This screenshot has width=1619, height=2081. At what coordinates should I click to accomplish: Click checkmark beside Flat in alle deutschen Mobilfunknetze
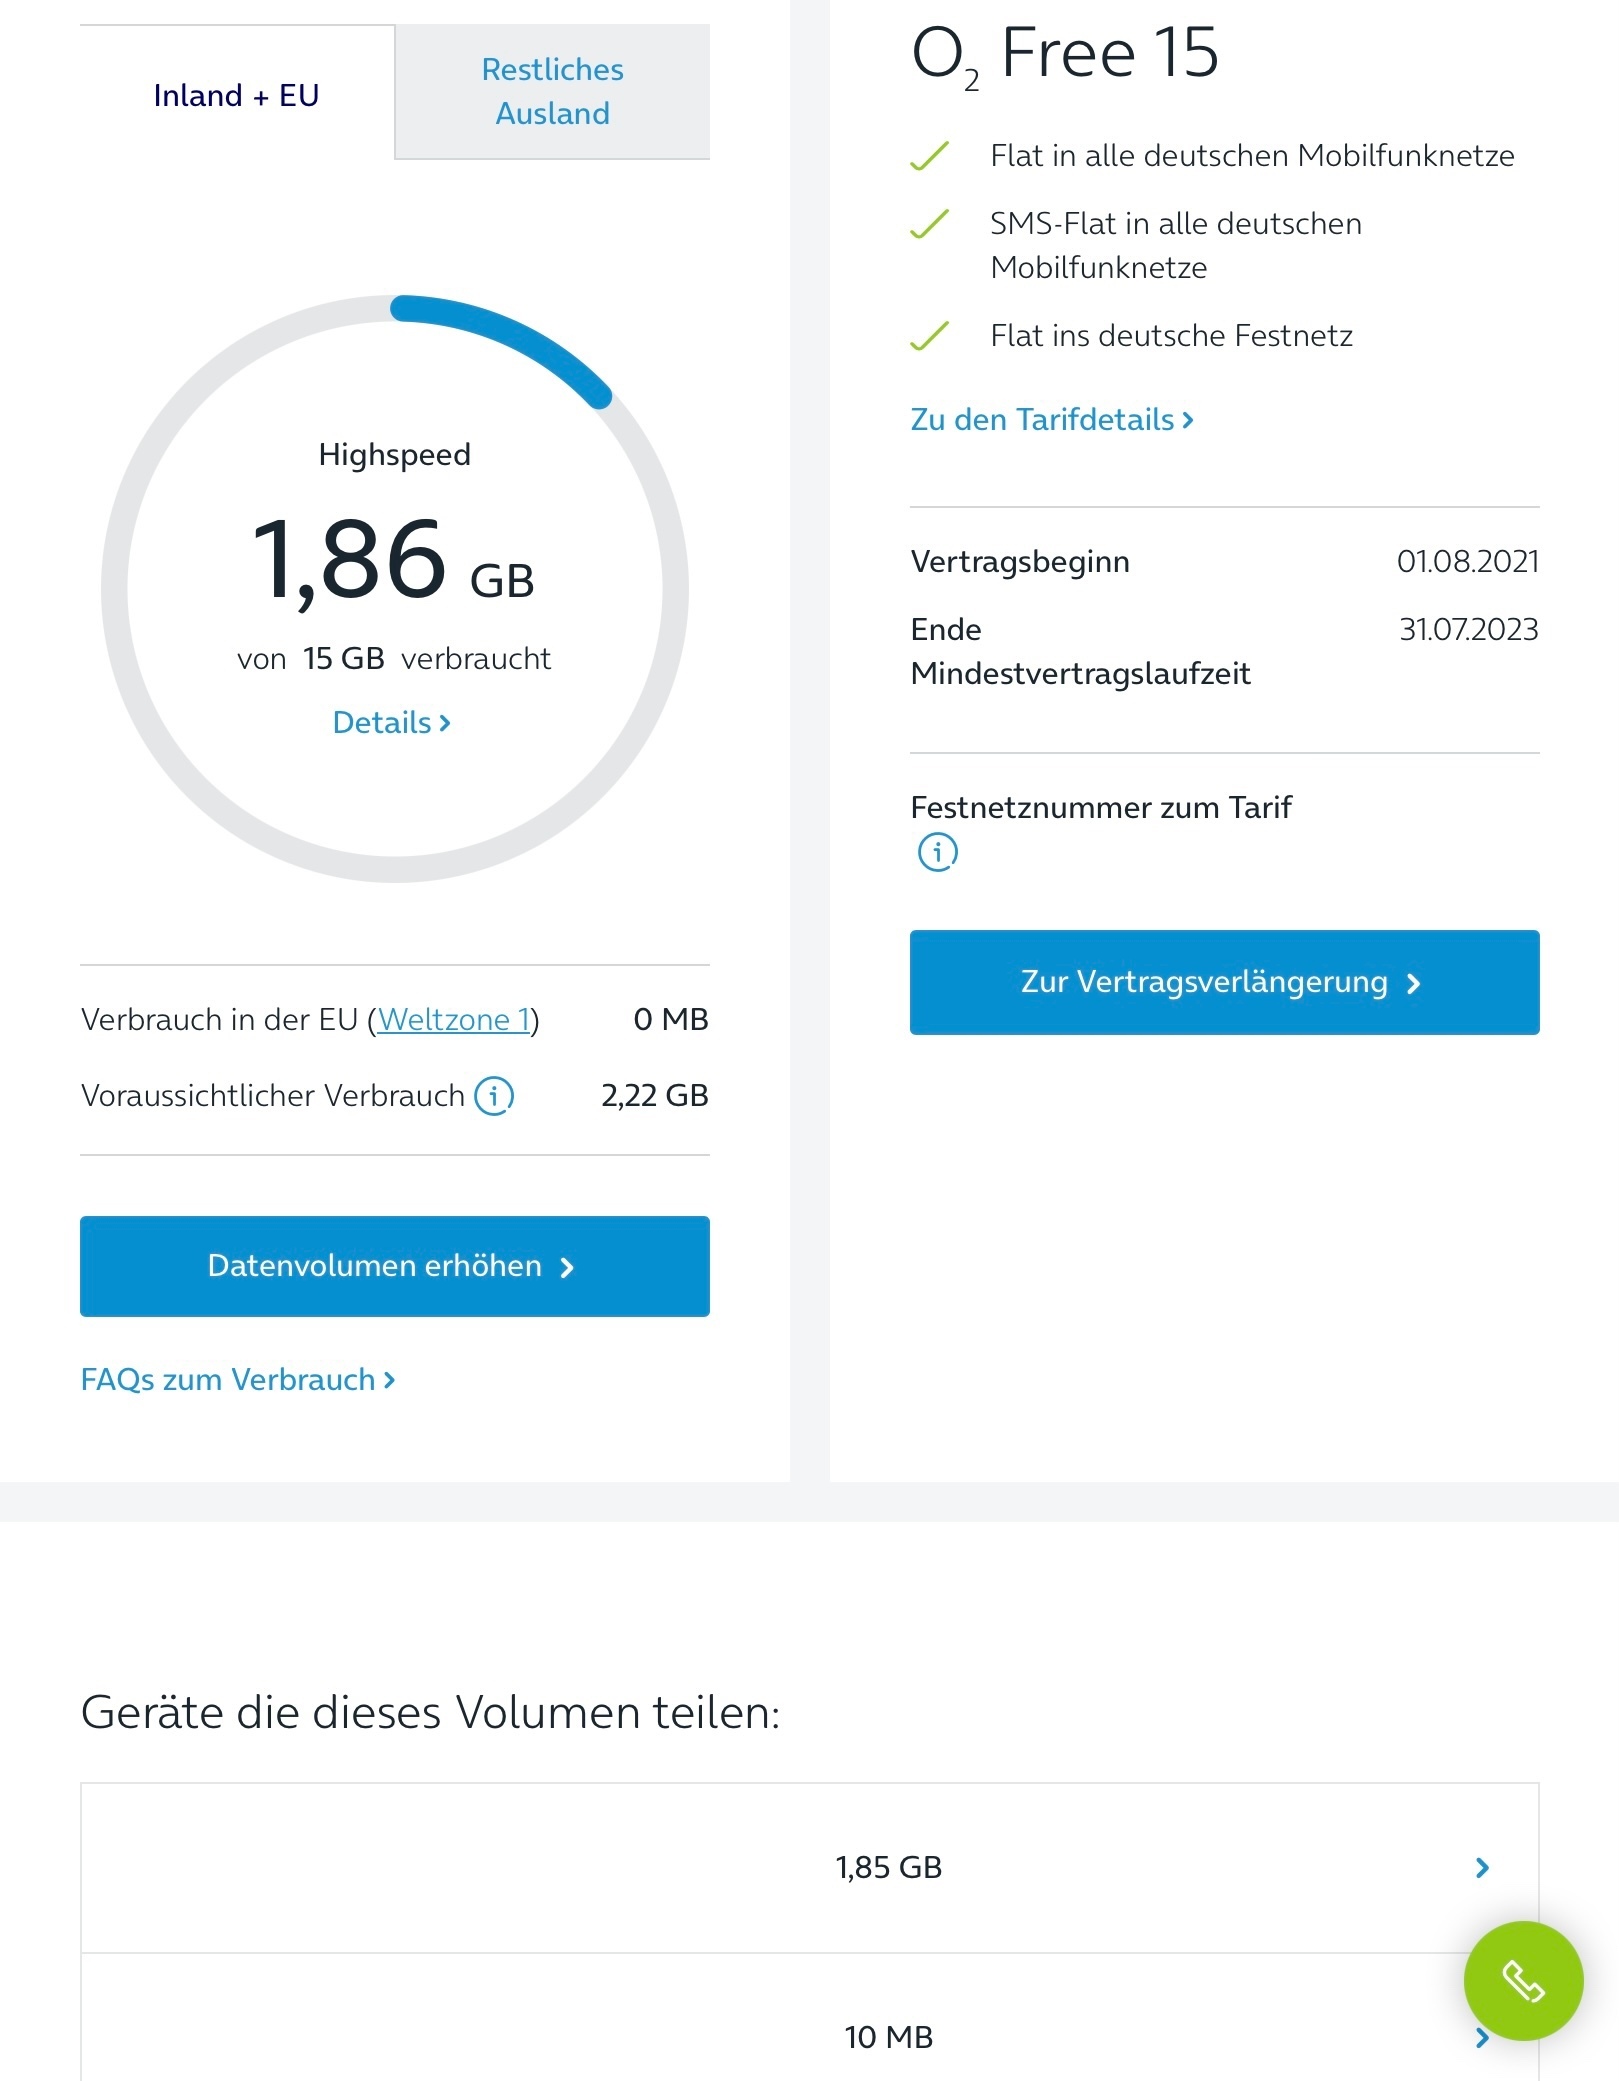(930, 155)
